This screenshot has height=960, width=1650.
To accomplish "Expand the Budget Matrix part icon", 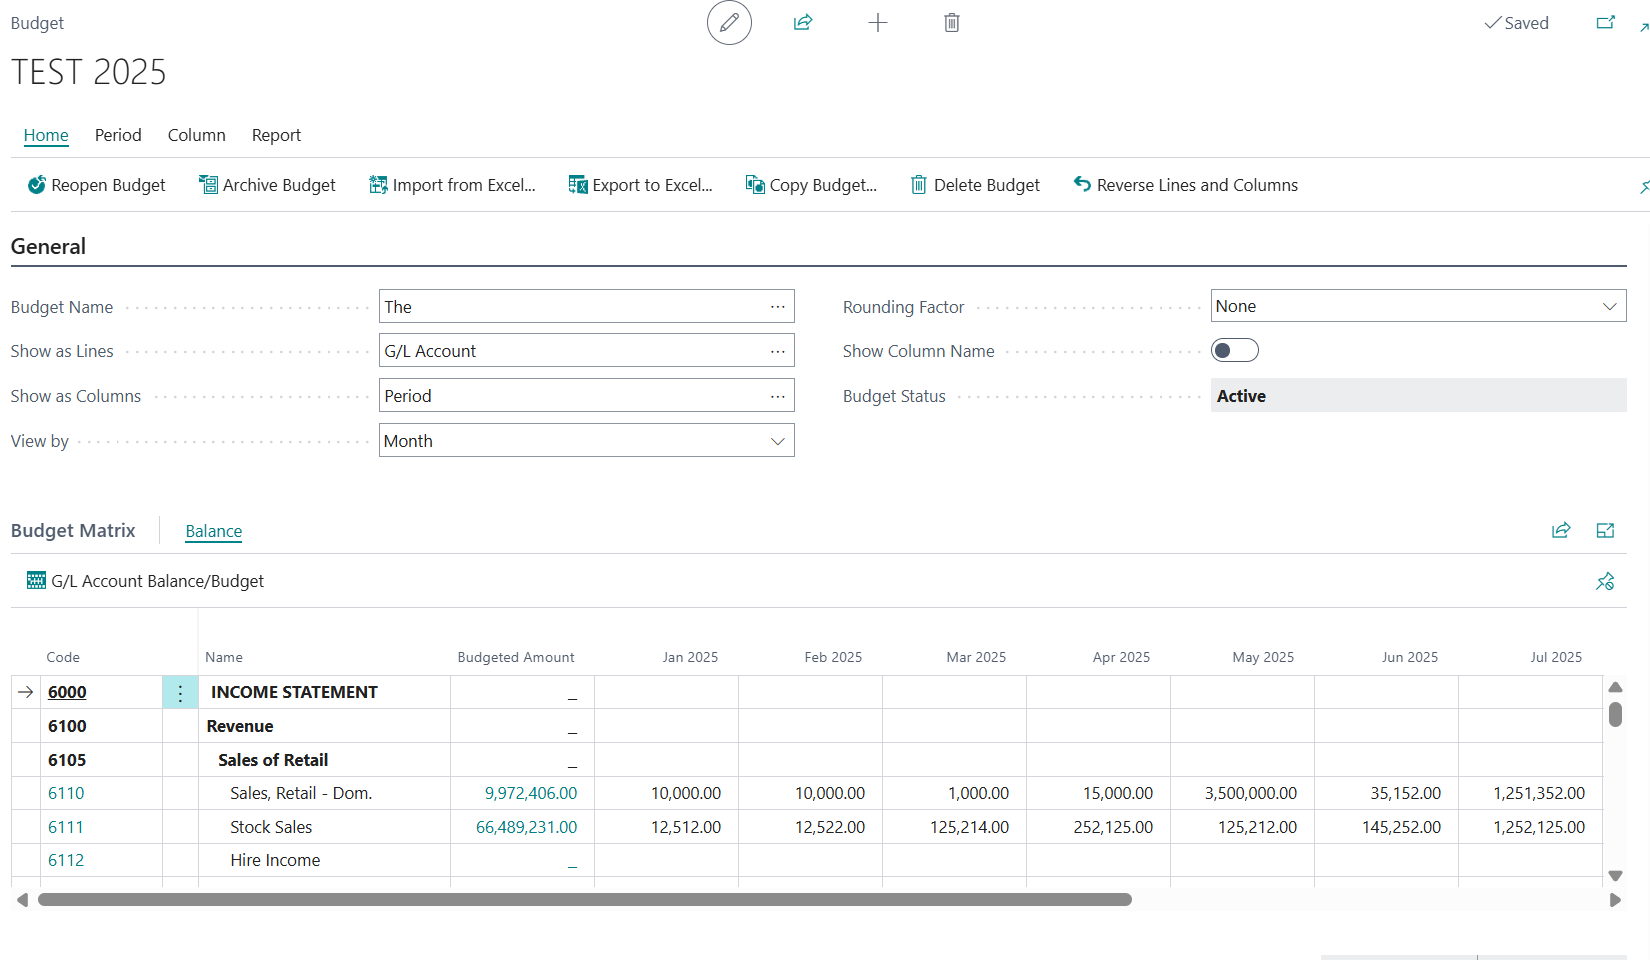I will pos(1605,531).
